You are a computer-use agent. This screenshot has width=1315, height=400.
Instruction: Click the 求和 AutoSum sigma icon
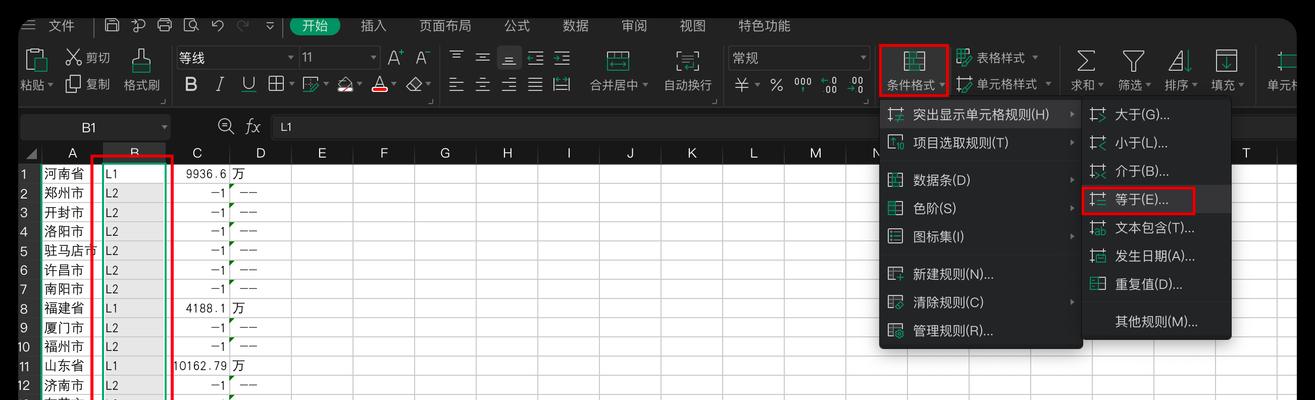[1085, 60]
